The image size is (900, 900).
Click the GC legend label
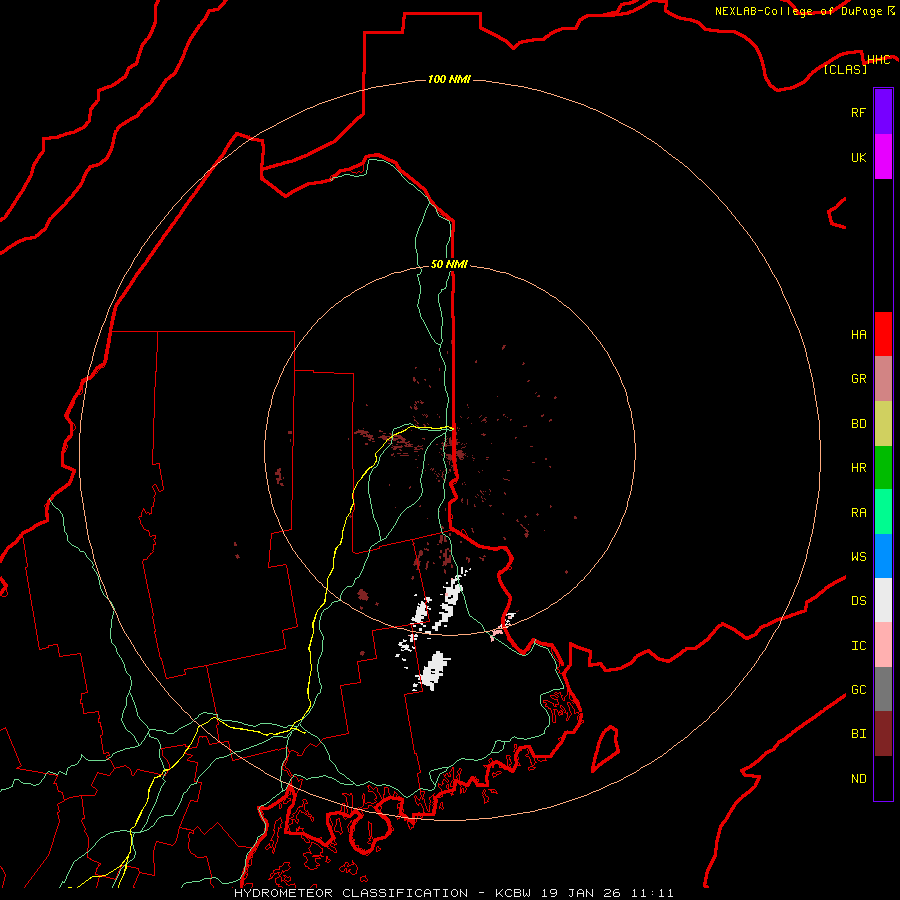click(858, 690)
